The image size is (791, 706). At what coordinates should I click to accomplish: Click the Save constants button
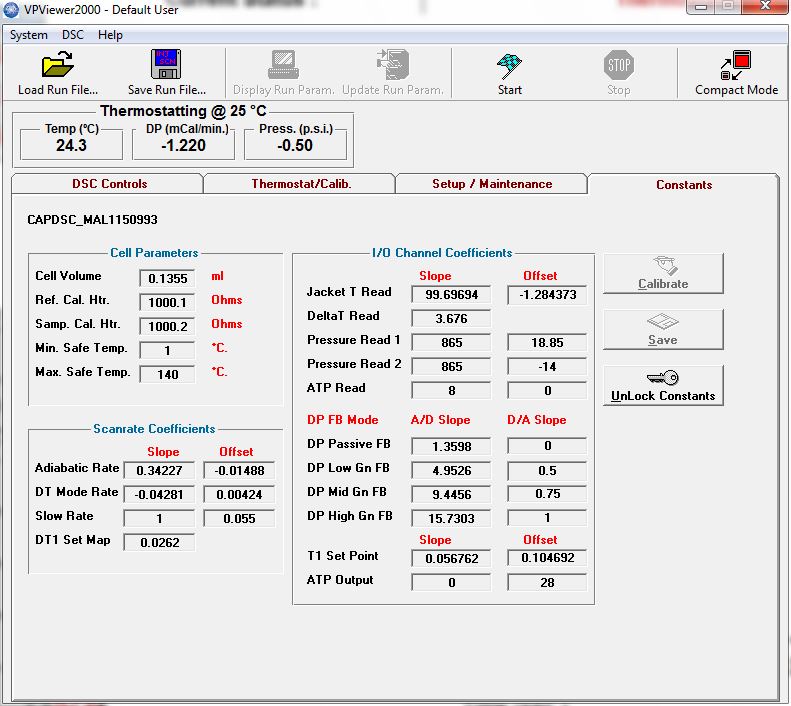pos(663,330)
